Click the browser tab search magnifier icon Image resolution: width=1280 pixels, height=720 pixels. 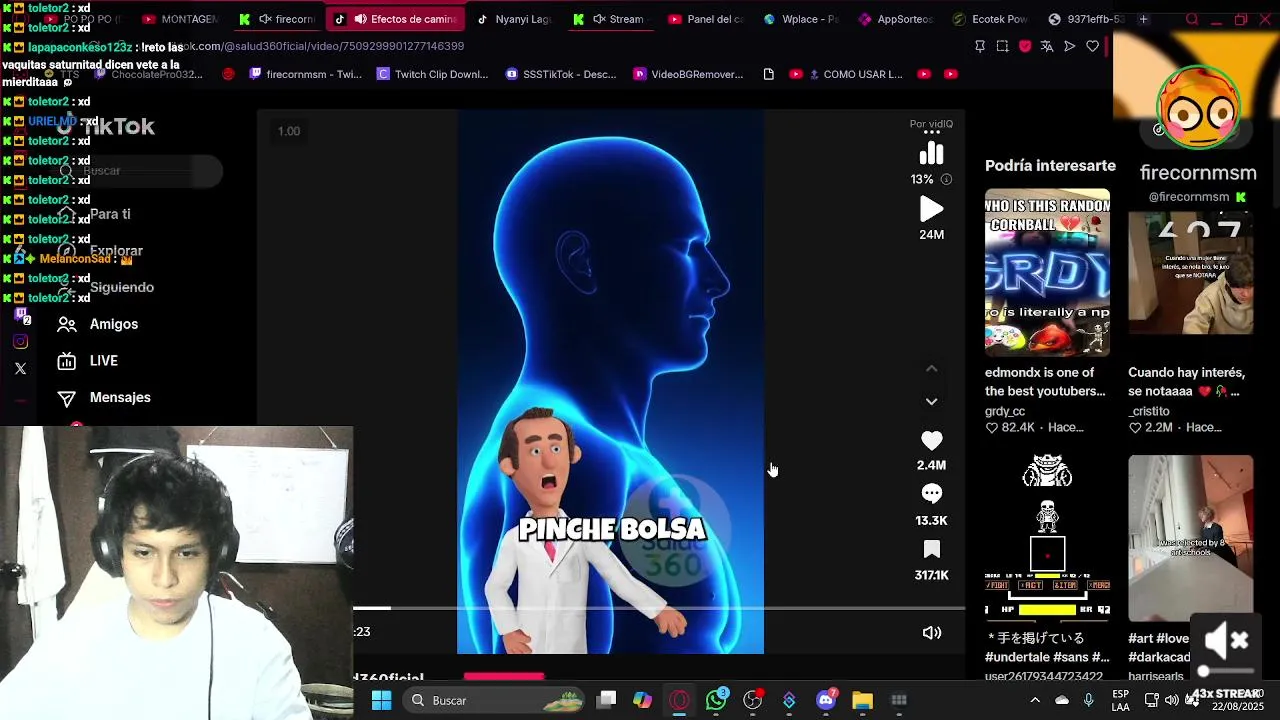pyautogui.click(x=1192, y=19)
